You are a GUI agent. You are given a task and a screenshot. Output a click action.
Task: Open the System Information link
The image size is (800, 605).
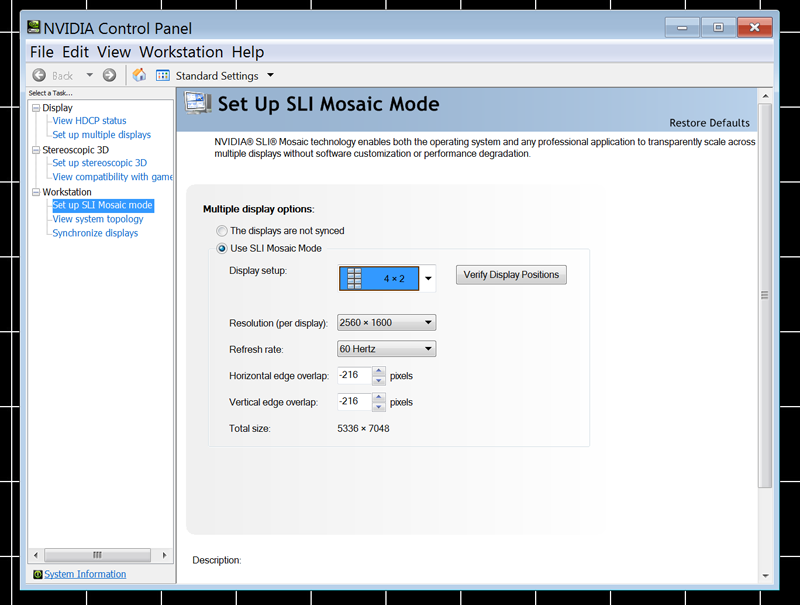point(85,574)
